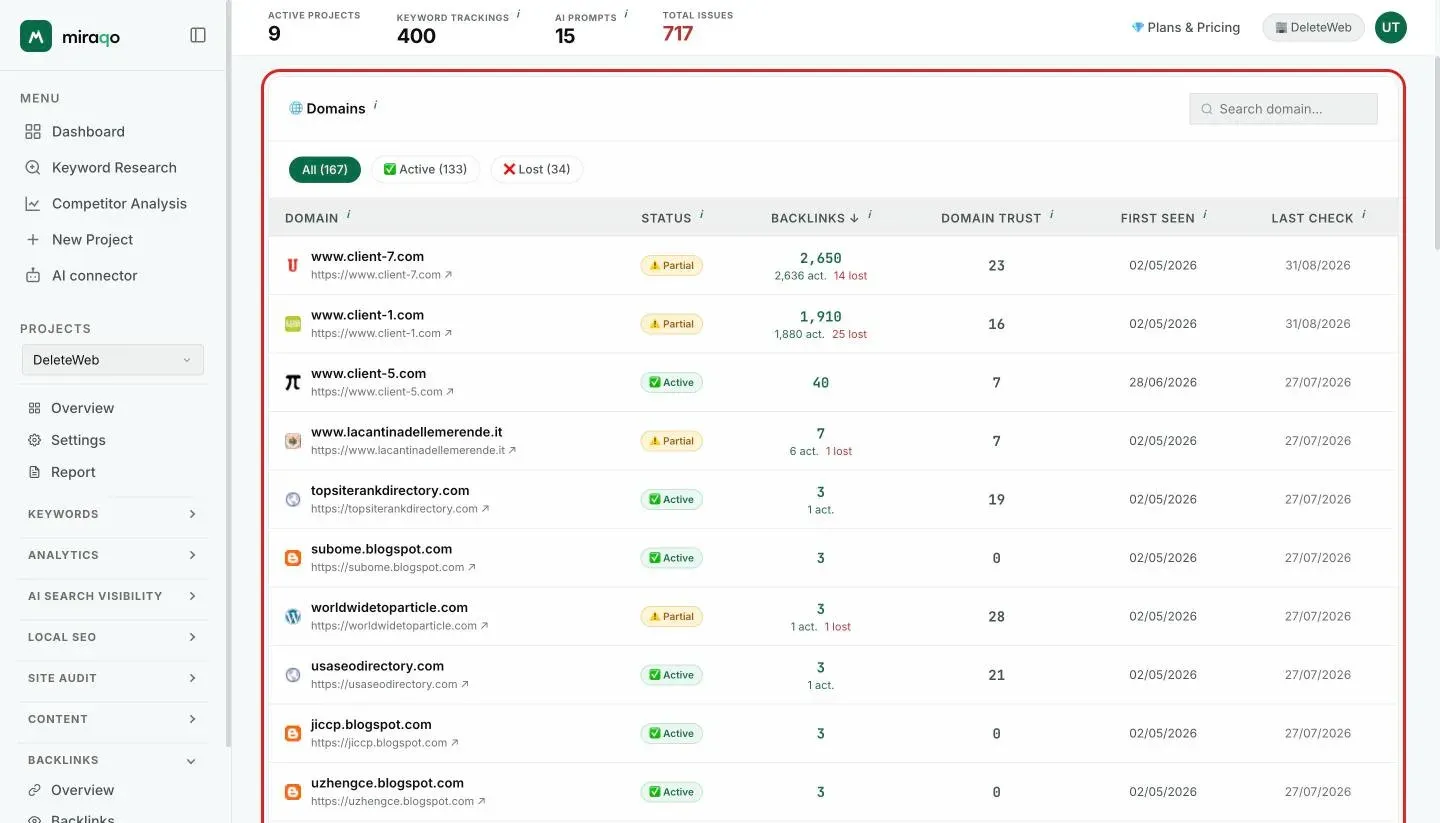Click the DeleteWeb project badge in header

(1313, 27)
